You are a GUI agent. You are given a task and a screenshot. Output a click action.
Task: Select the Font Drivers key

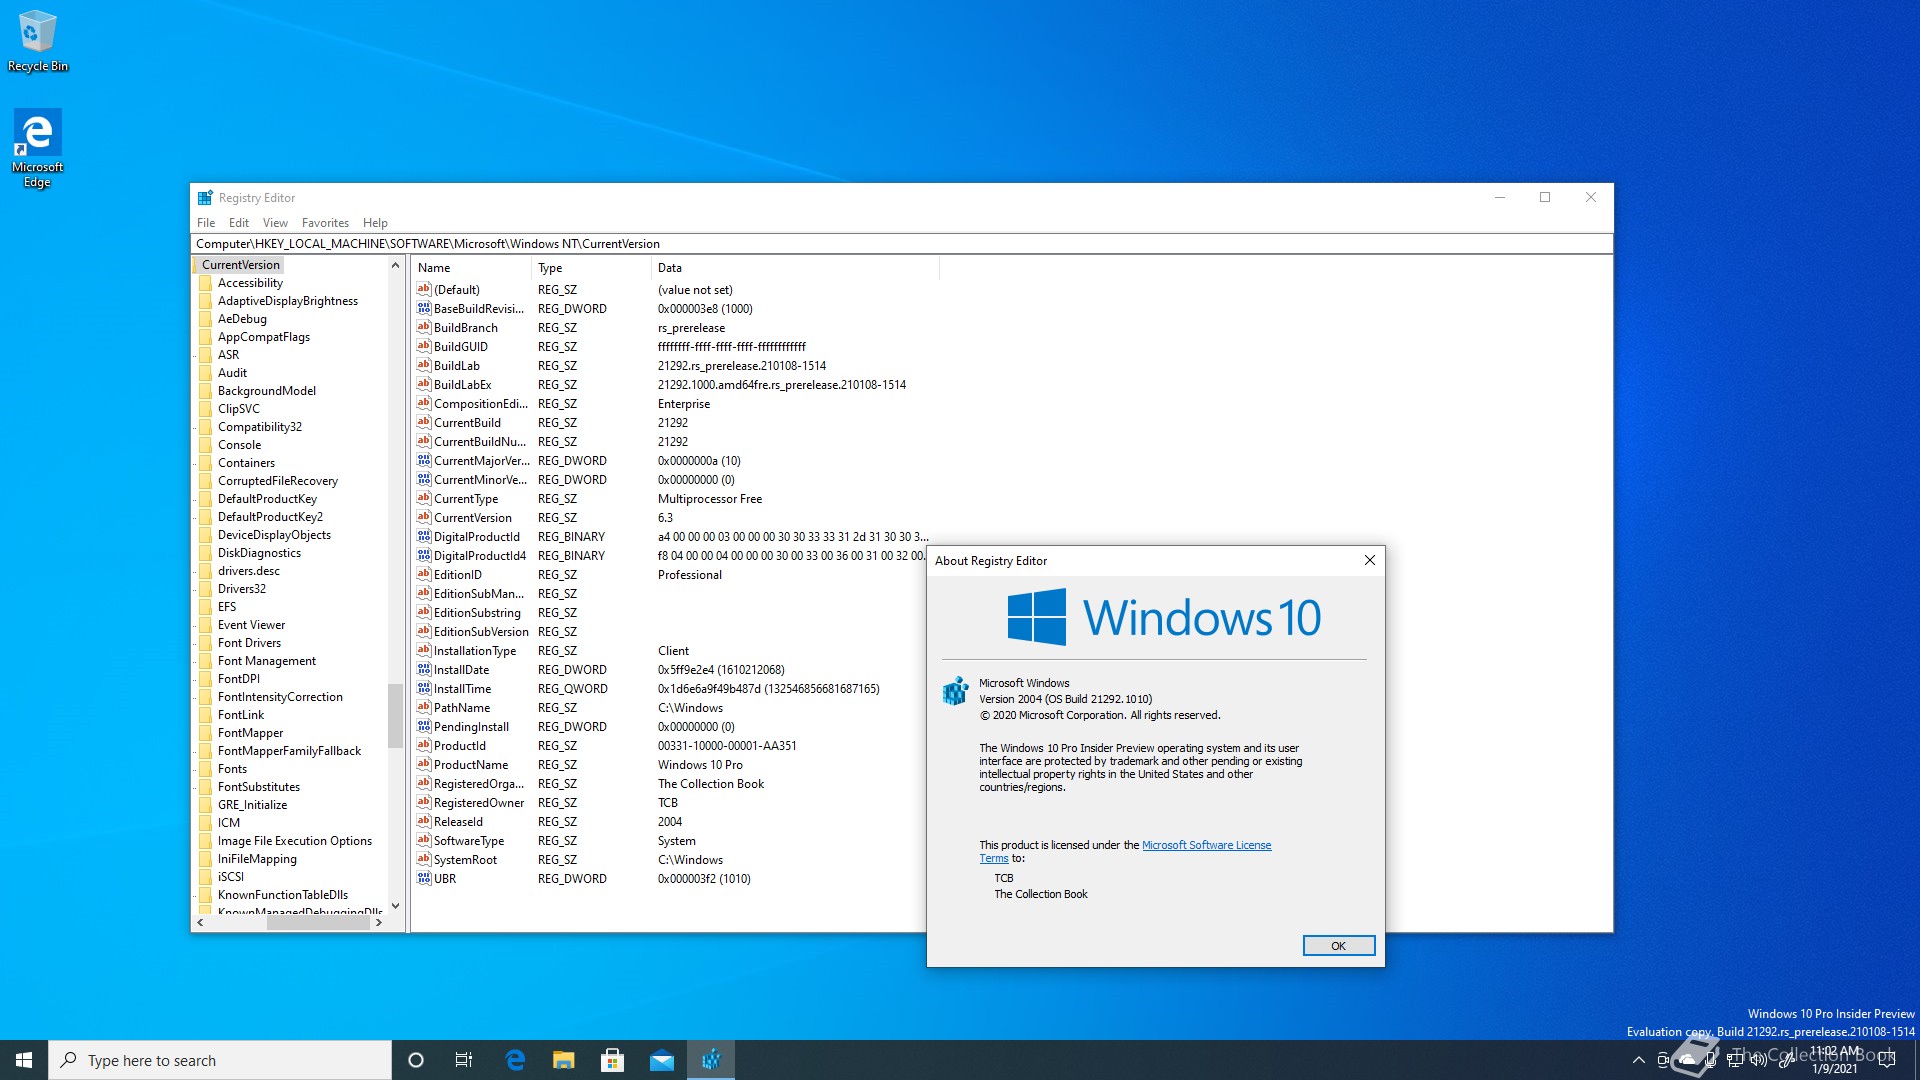pyautogui.click(x=249, y=643)
